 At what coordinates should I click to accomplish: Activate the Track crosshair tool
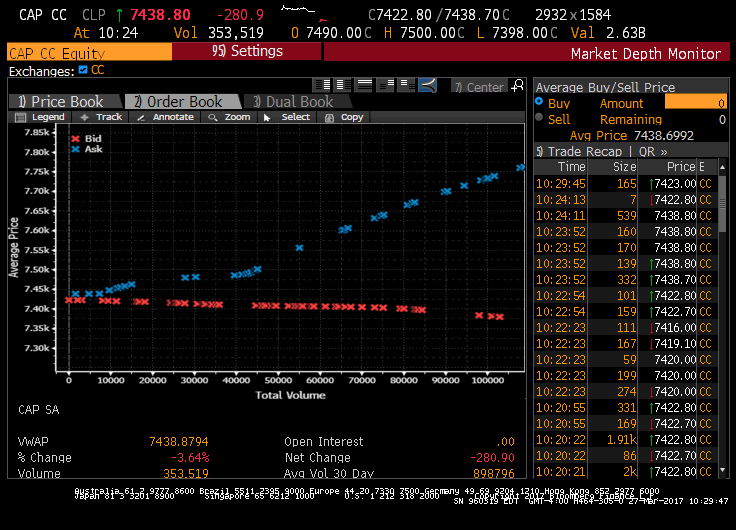[x=101, y=117]
